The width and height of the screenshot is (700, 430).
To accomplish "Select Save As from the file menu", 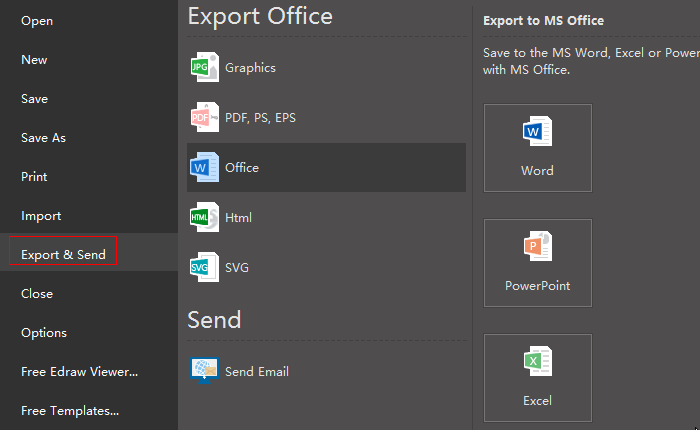I will point(43,138).
